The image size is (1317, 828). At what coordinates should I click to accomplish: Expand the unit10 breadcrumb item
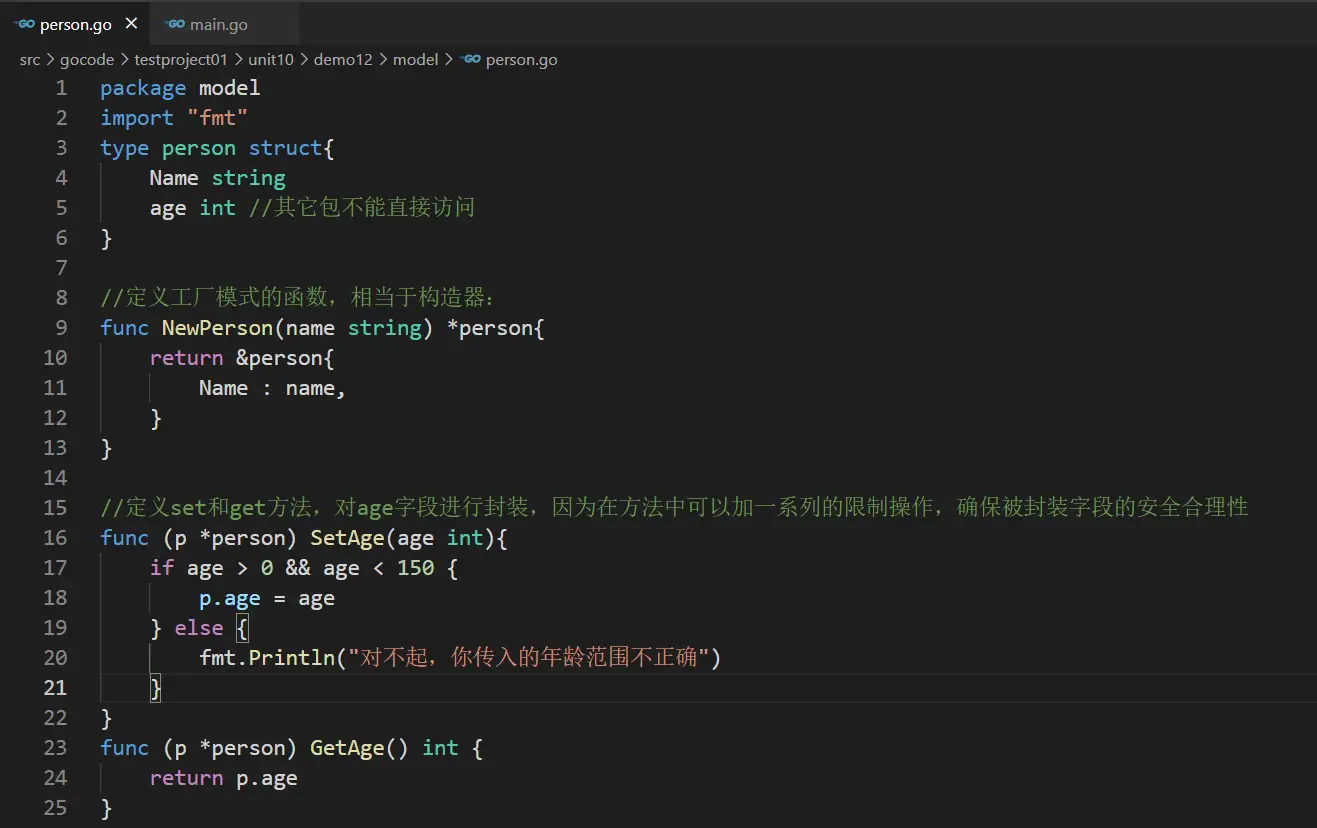pyautogui.click(x=270, y=59)
